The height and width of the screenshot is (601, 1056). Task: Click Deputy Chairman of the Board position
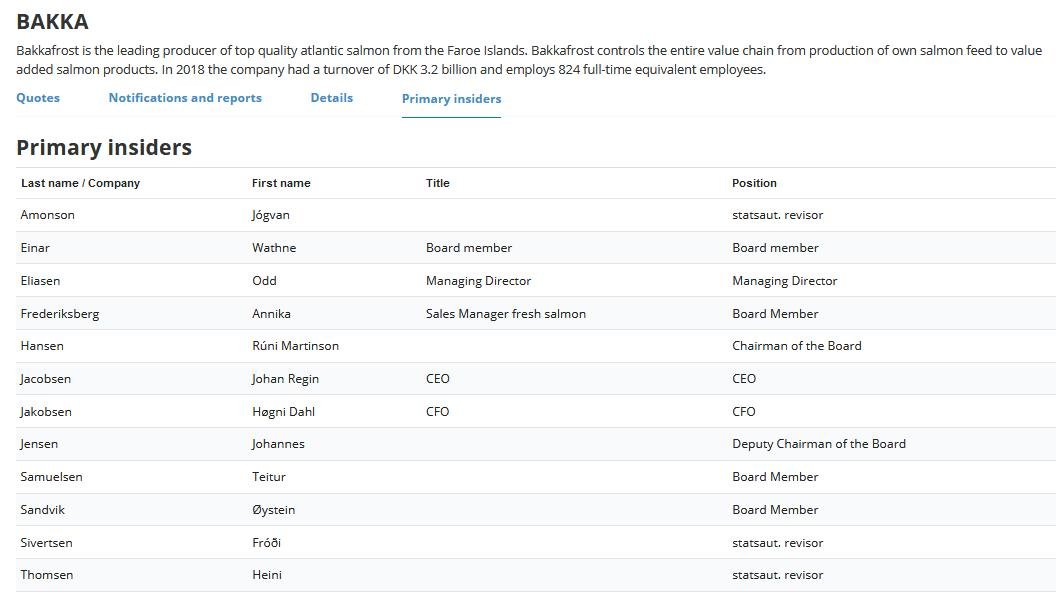pyautogui.click(x=818, y=444)
